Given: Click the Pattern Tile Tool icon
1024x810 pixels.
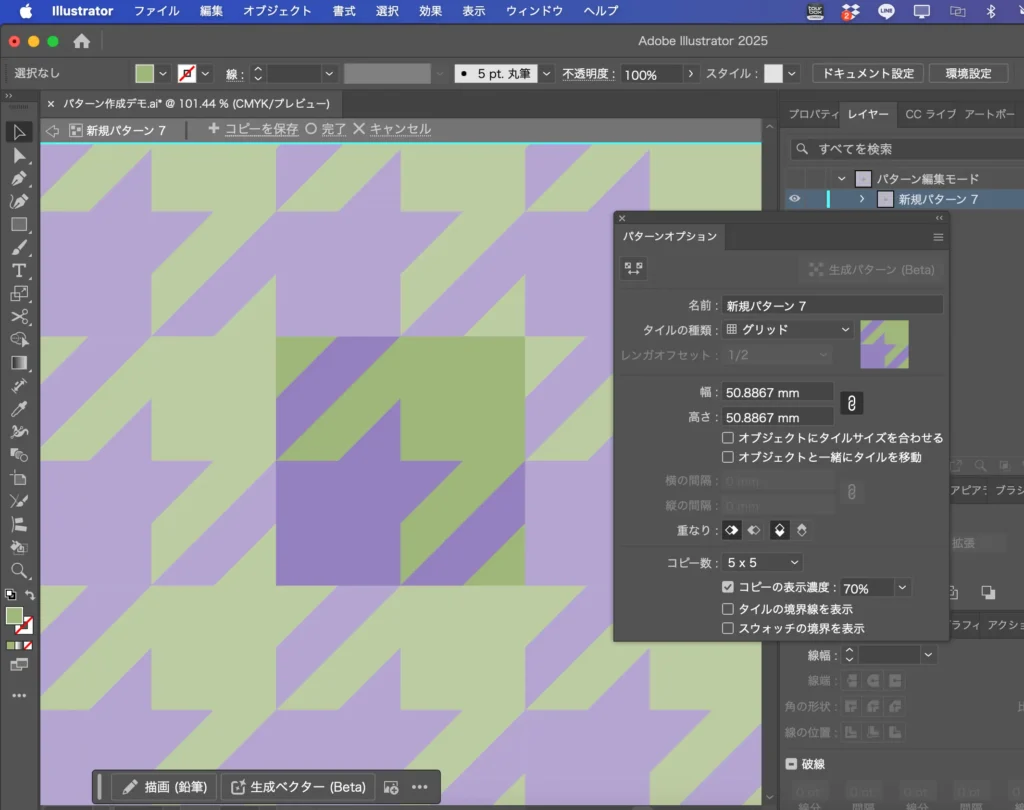Looking at the screenshot, I should (x=633, y=268).
